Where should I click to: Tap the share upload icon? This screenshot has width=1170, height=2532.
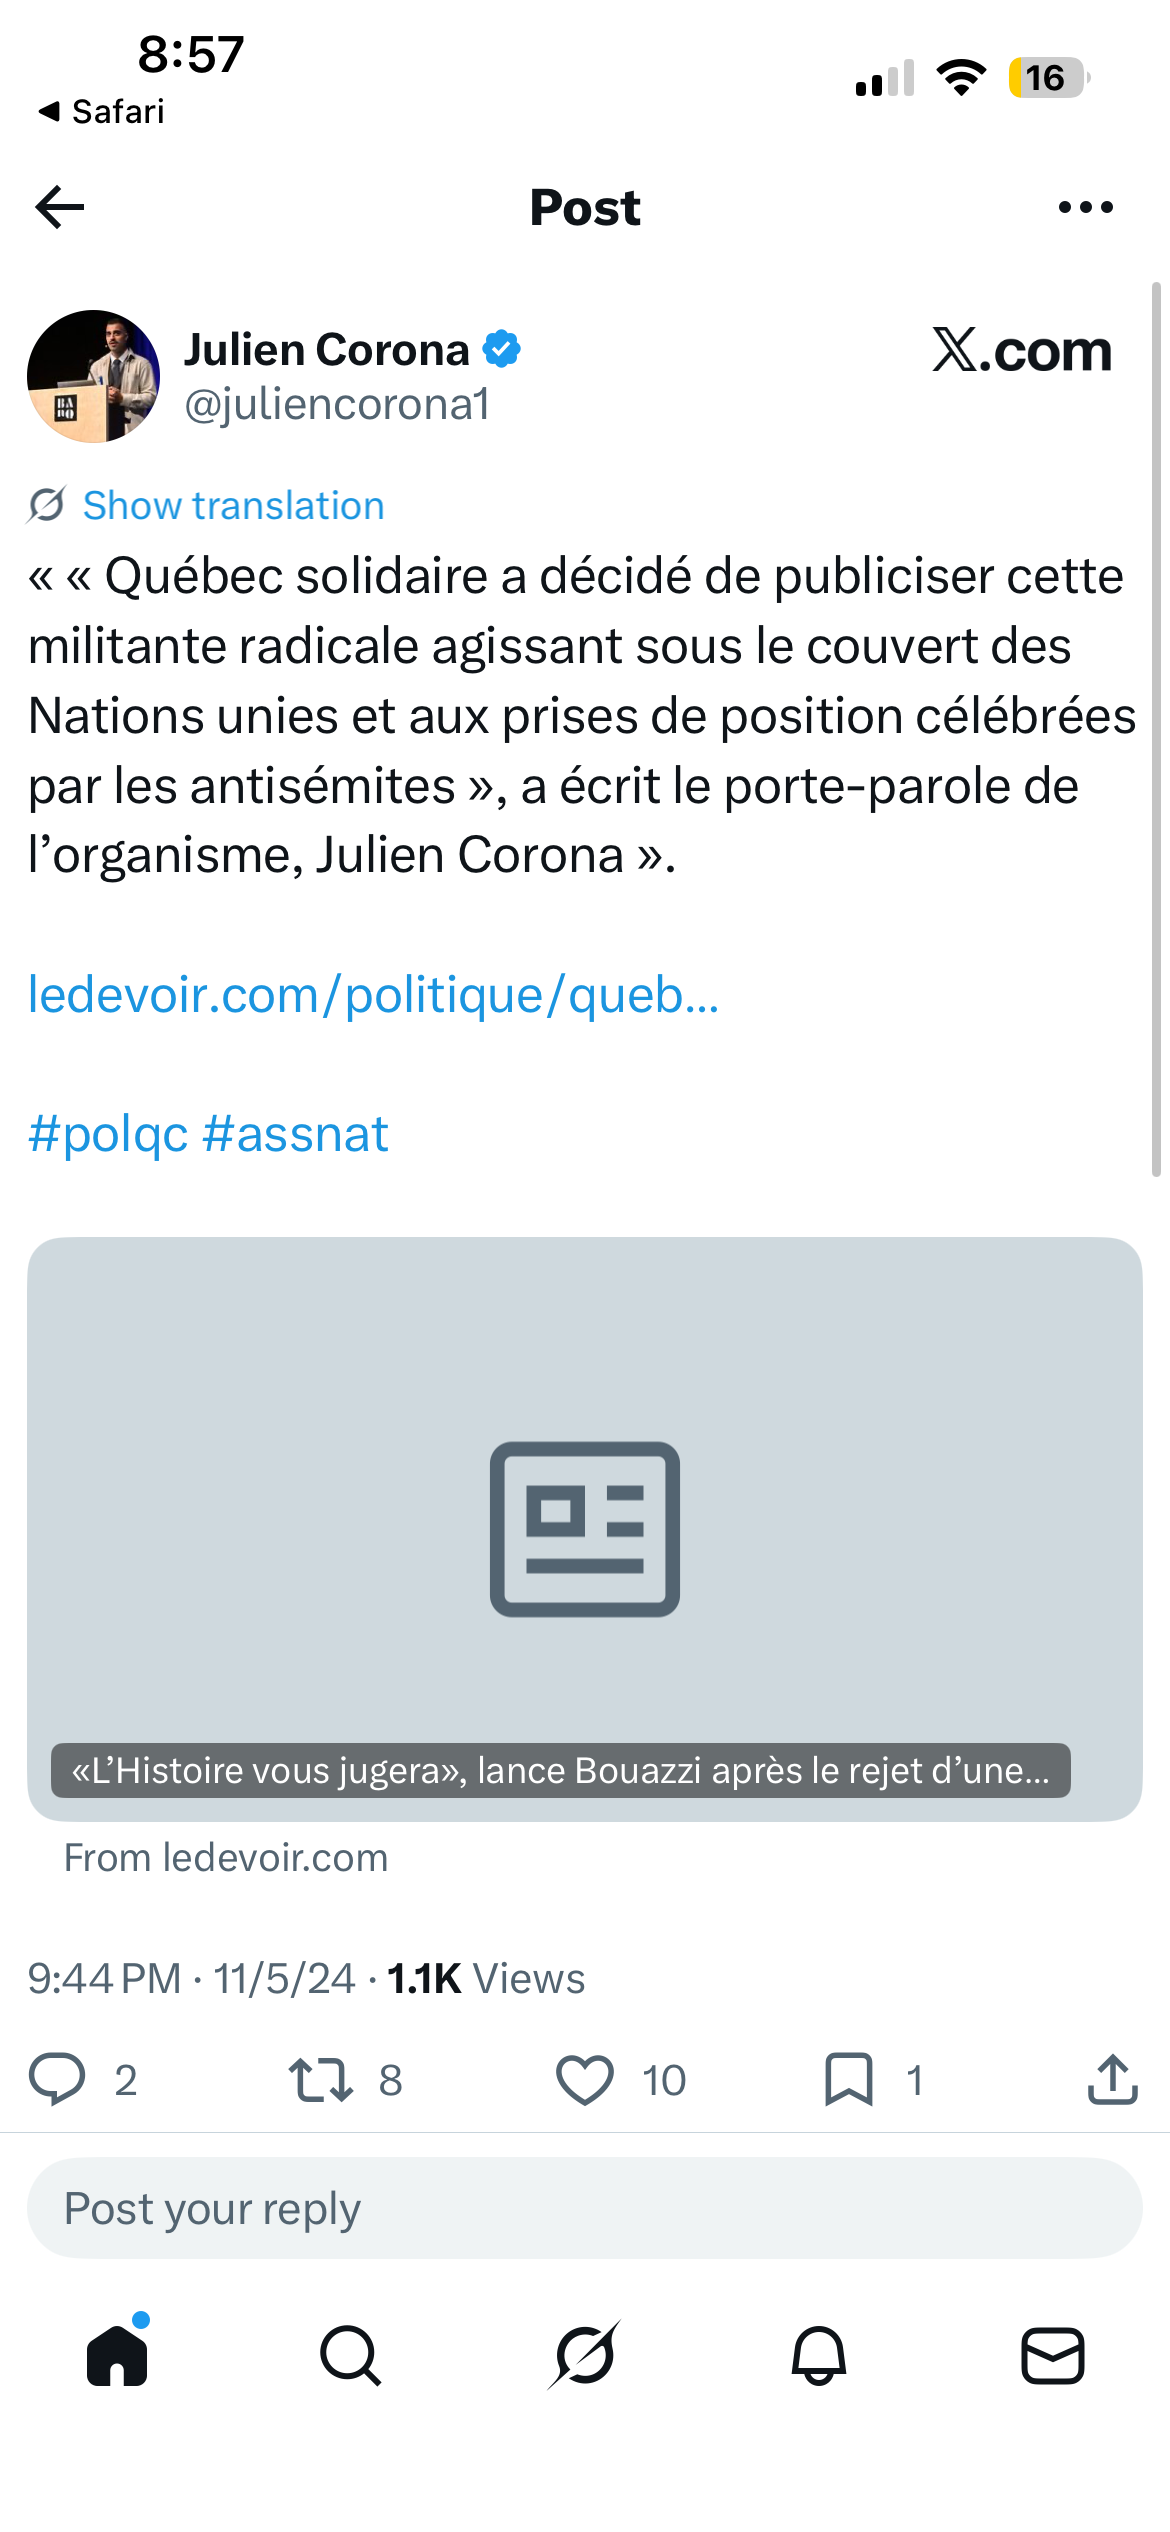pos(1113,2080)
